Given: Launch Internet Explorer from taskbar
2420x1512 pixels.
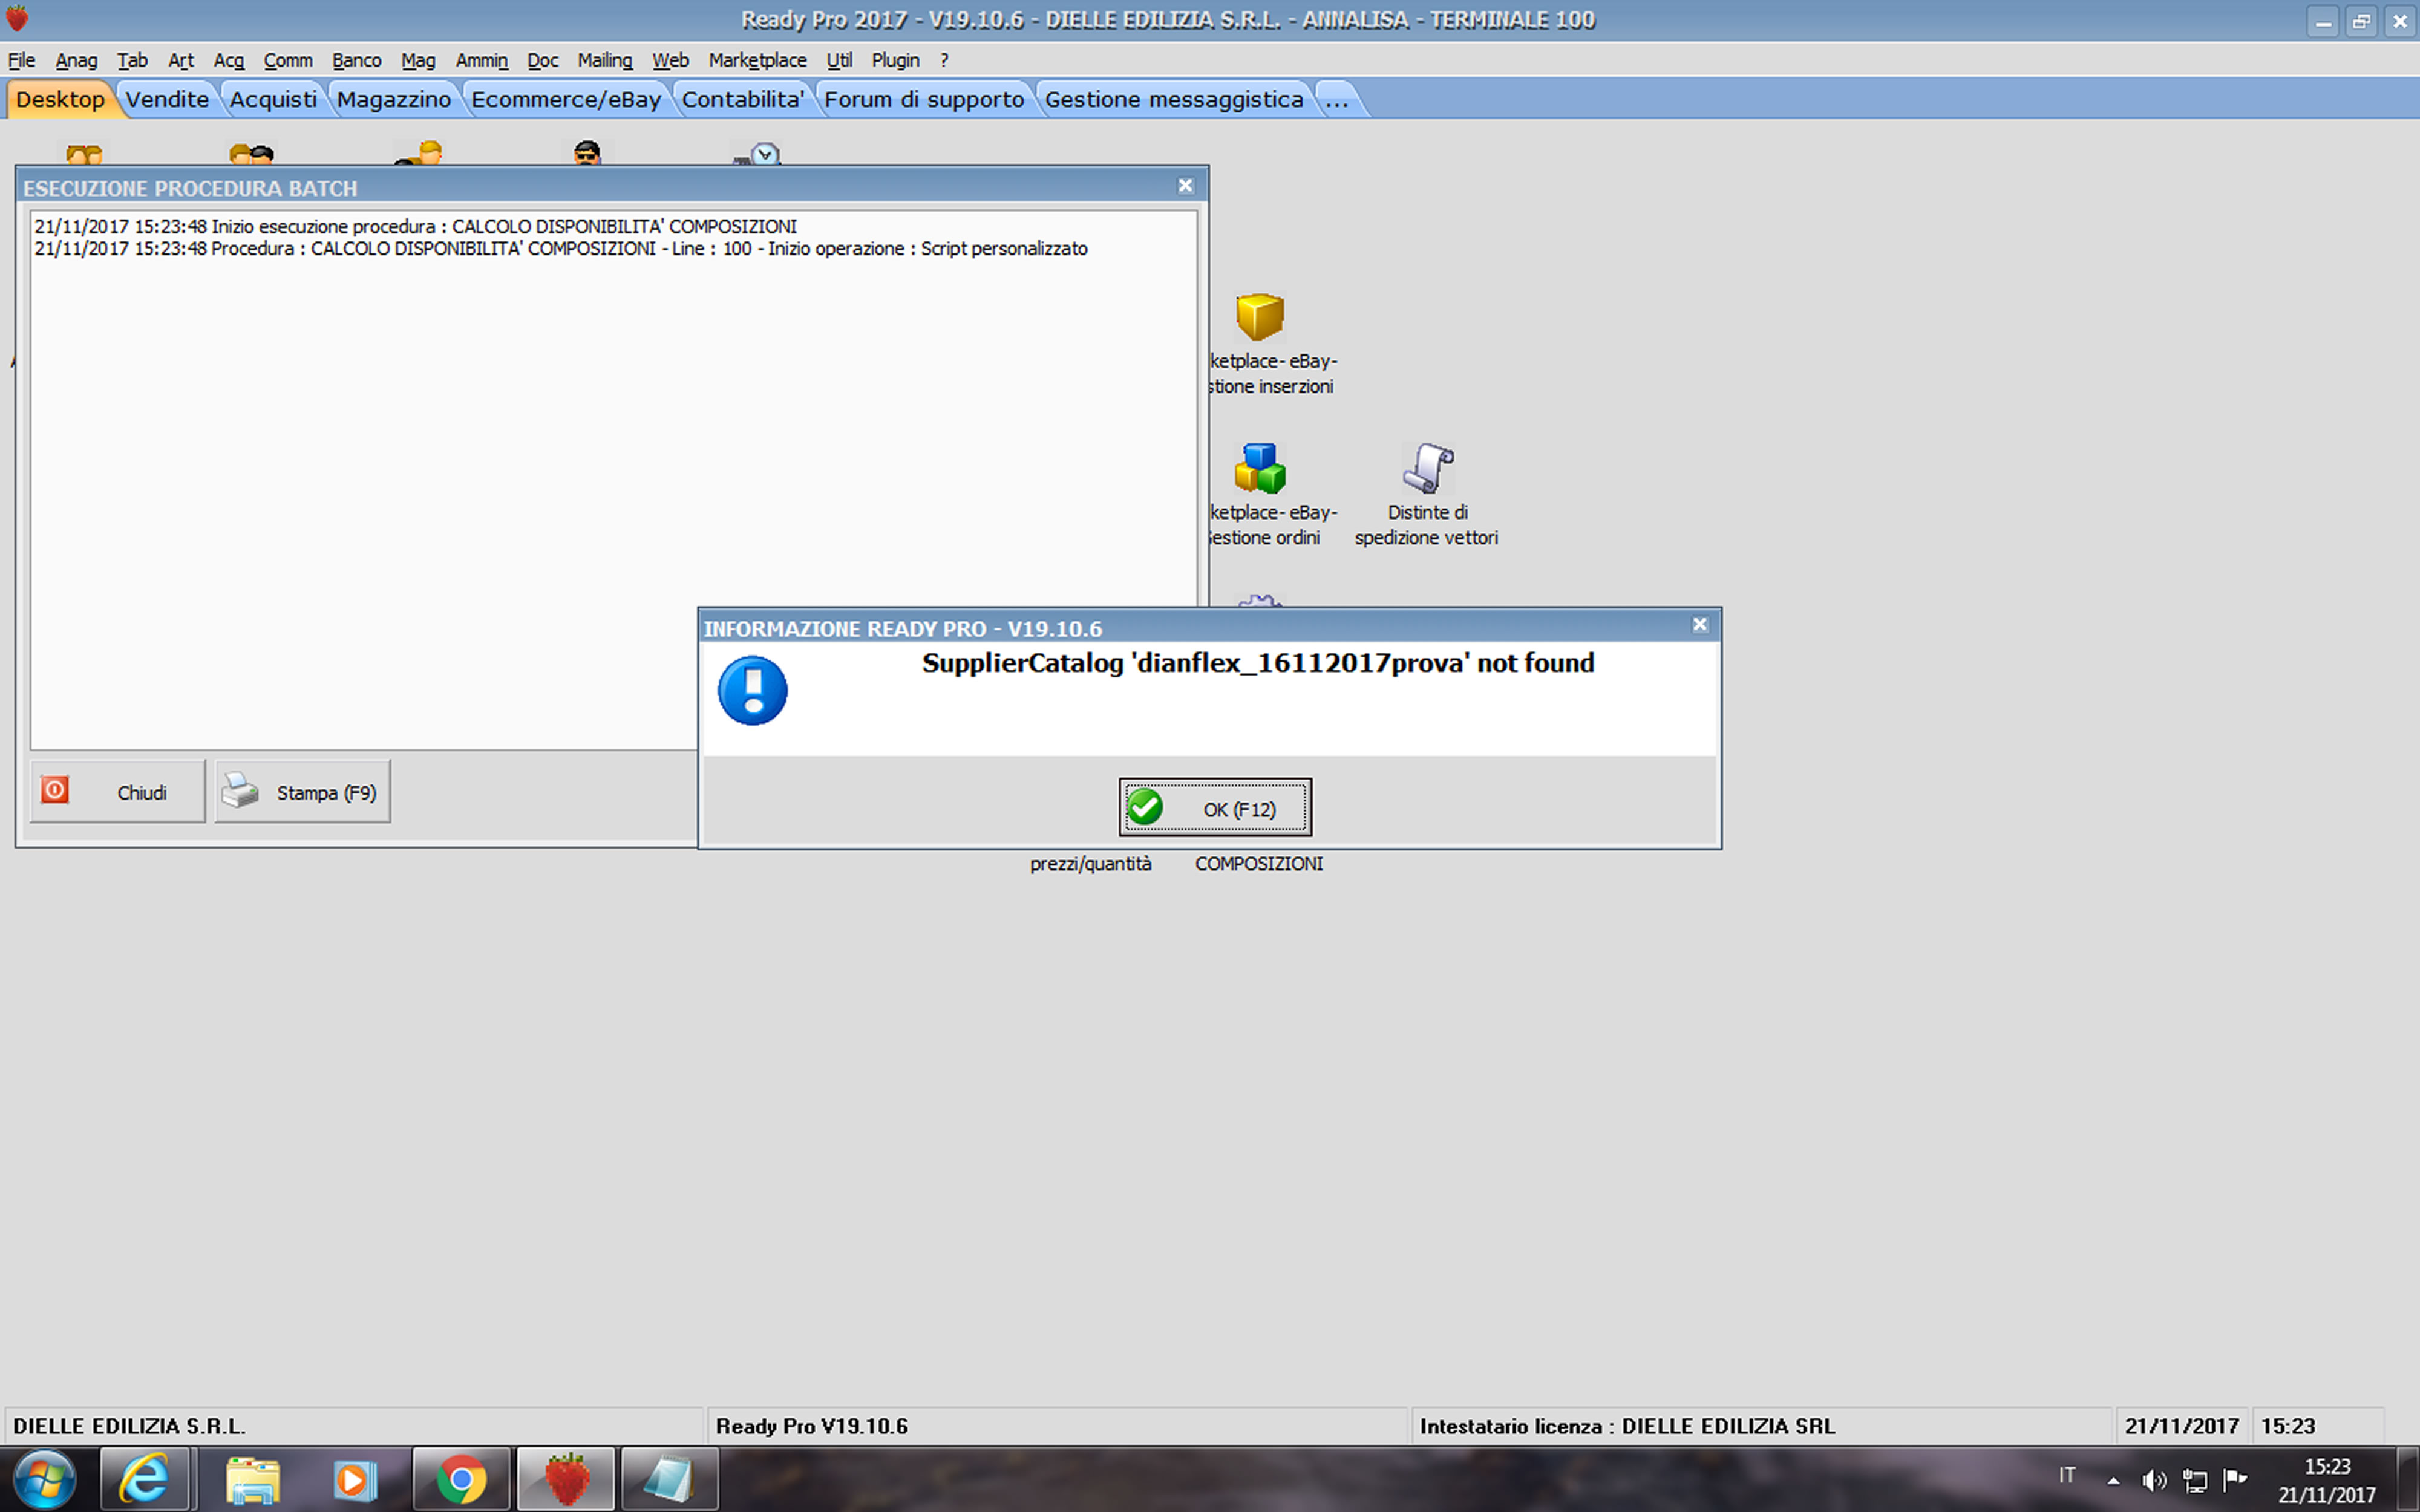Looking at the screenshot, I should (146, 1479).
